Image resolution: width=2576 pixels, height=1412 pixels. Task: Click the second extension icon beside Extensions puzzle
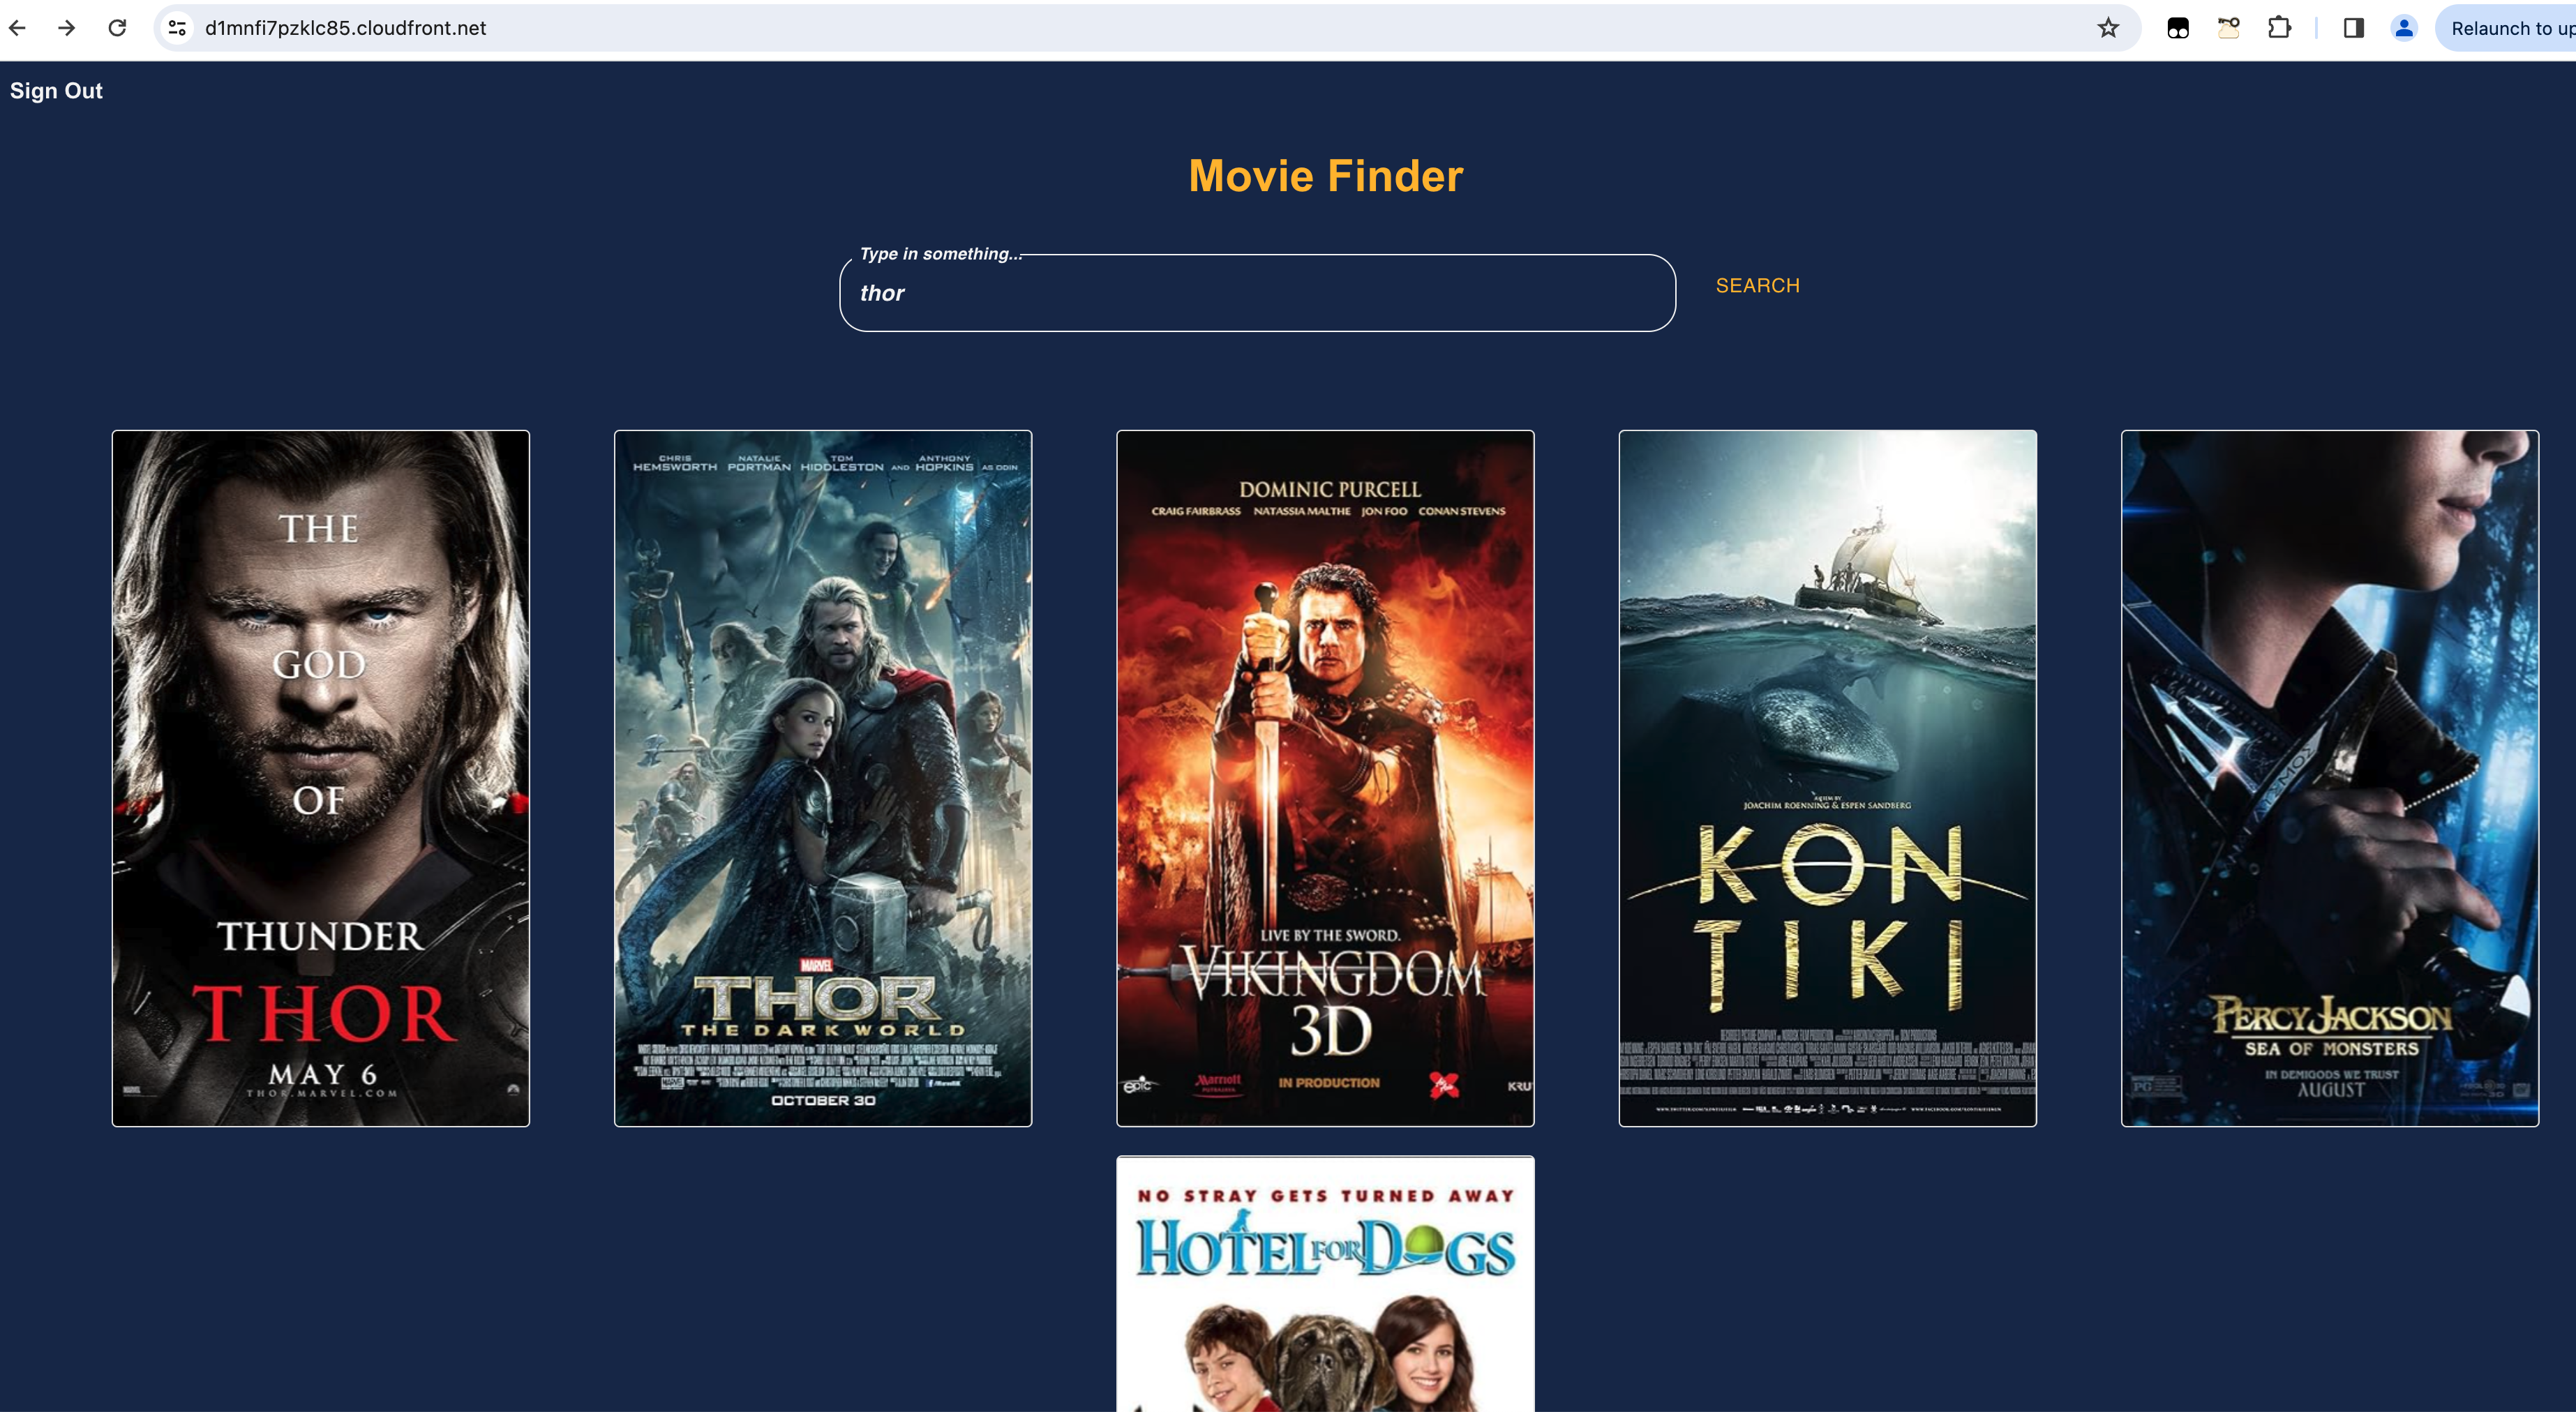(2229, 28)
